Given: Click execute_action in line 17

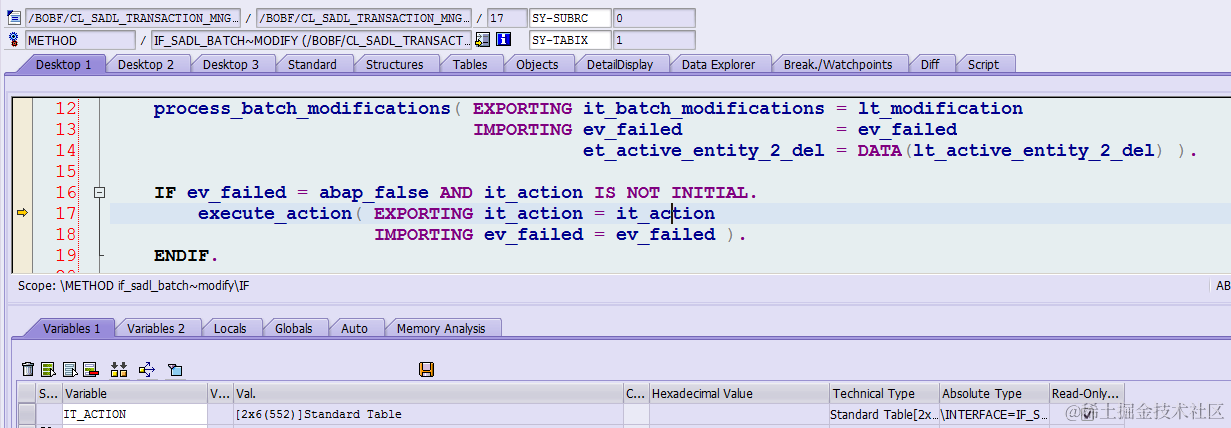Looking at the screenshot, I should tap(274, 213).
